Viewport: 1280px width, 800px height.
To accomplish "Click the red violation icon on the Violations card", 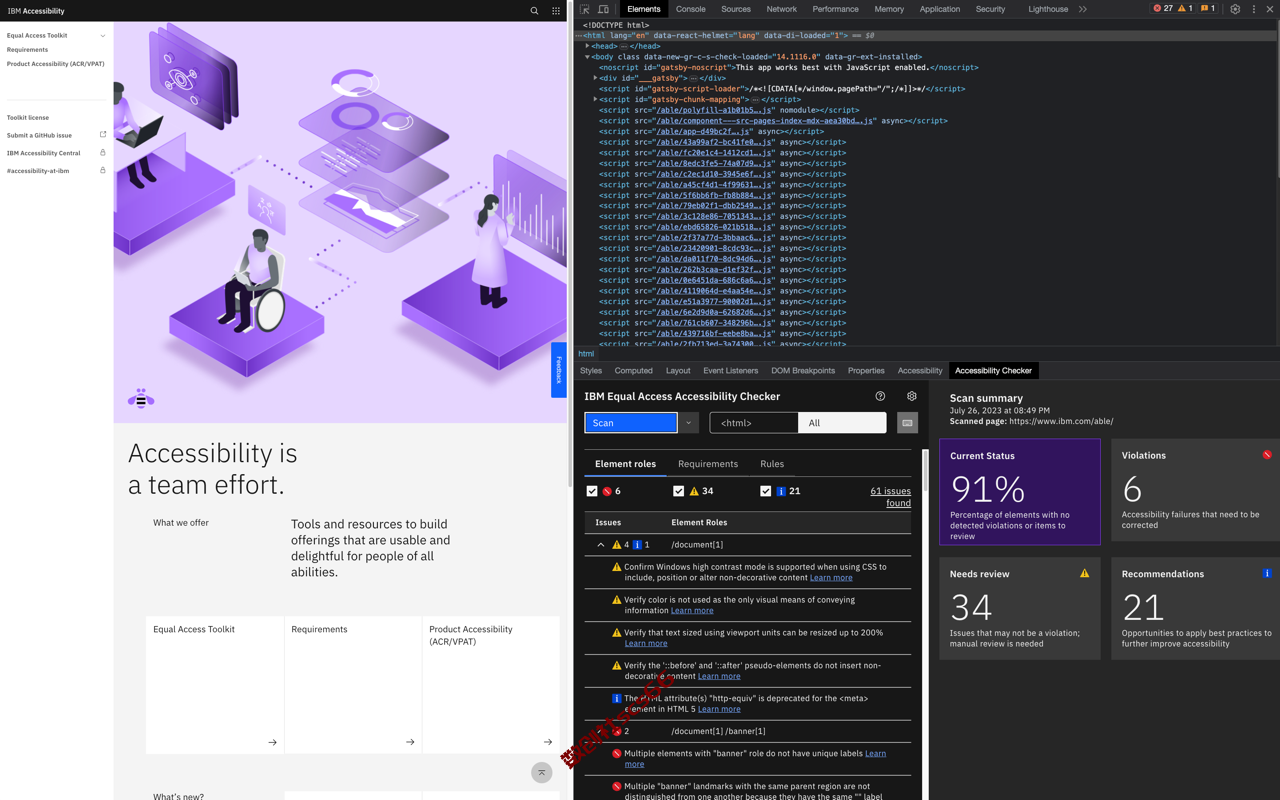I will click(1267, 455).
